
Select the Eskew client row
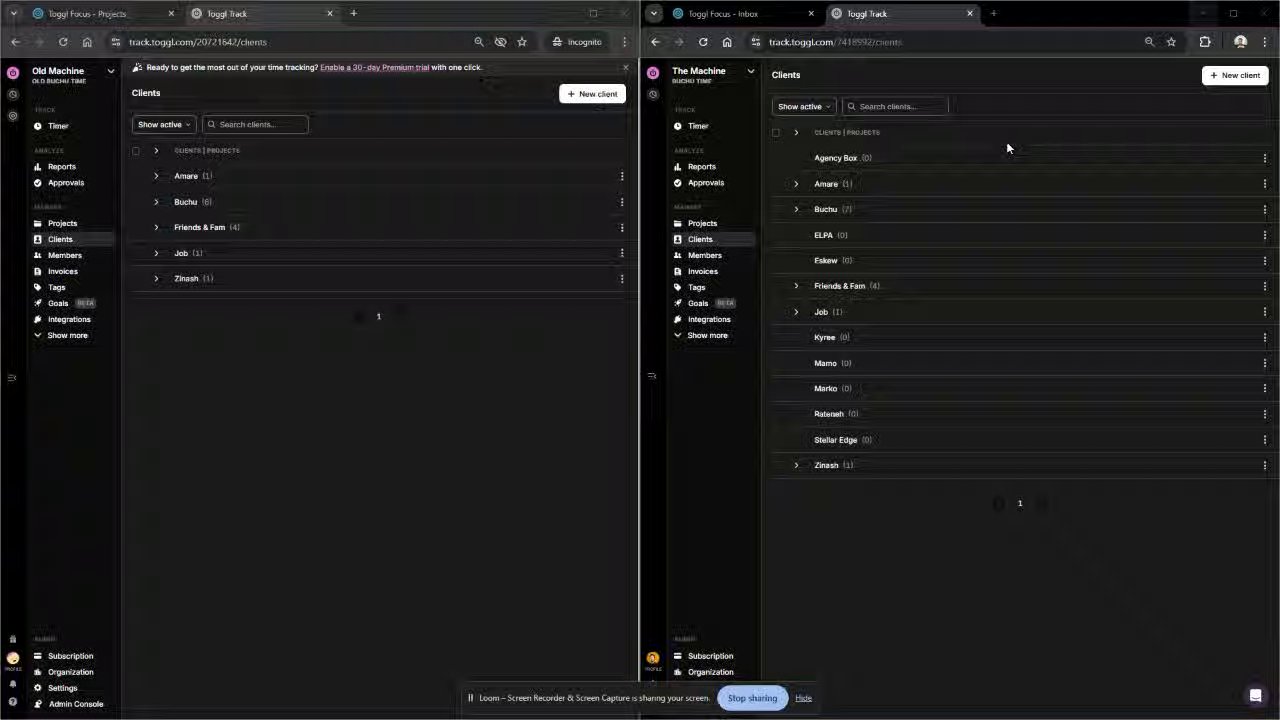pyautogui.click(x=1020, y=261)
